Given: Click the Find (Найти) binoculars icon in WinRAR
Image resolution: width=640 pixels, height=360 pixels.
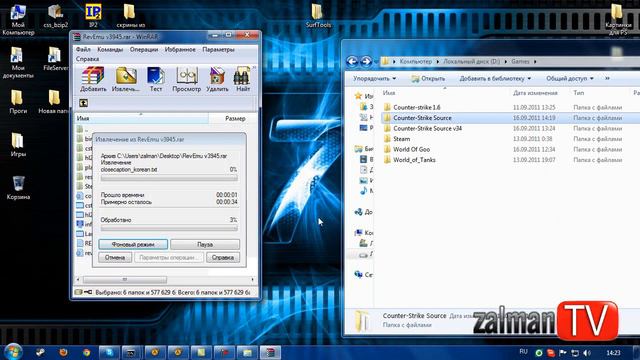Looking at the screenshot, I should 242,79.
